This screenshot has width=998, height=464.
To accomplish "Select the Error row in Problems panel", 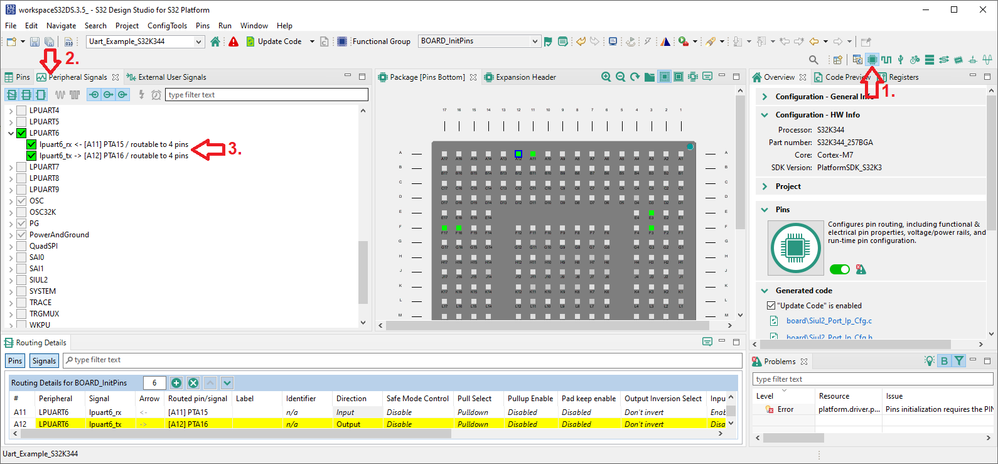I will 871,409.
